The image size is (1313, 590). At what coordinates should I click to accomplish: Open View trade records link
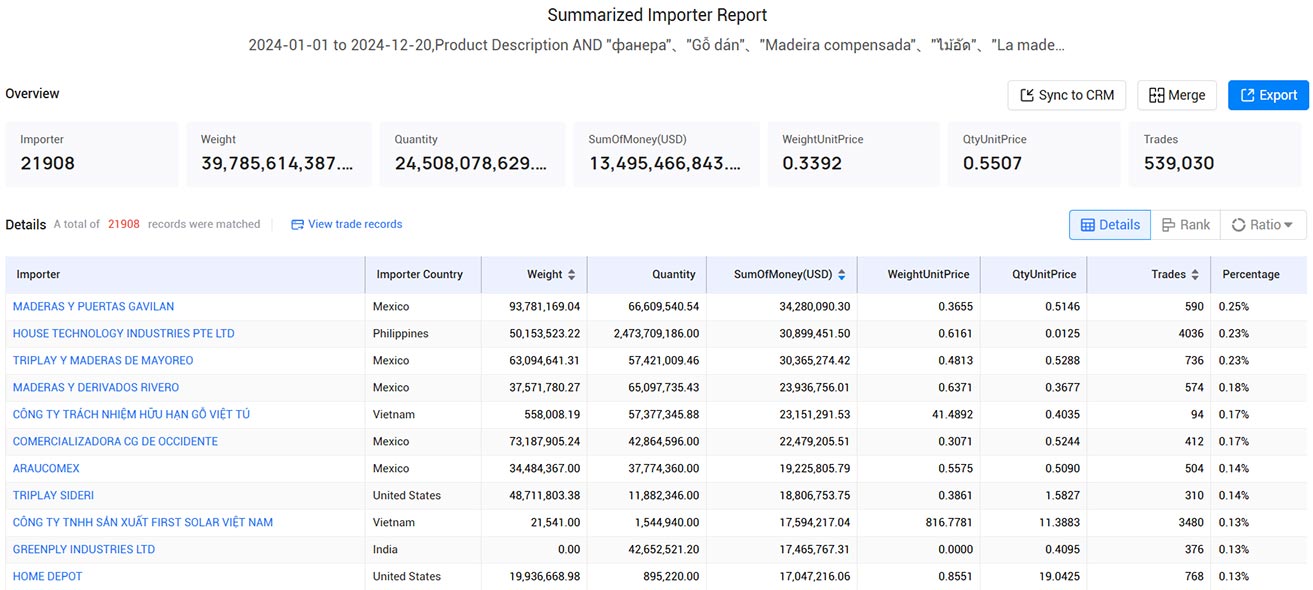346,224
